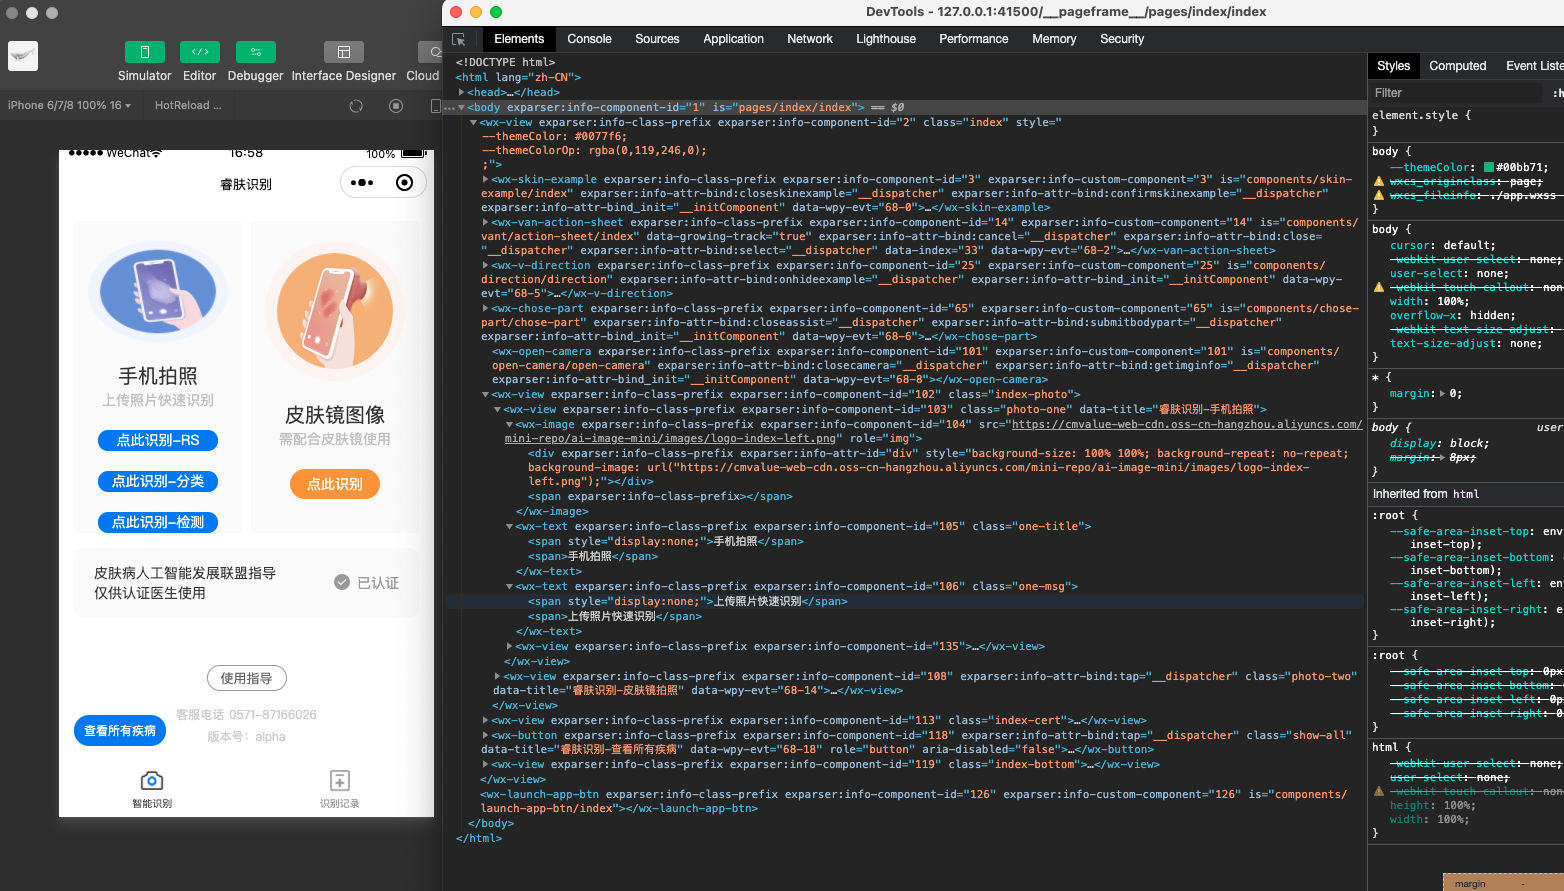Open the Interface Designer icon
Image resolution: width=1564 pixels, height=891 pixels.
[344, 52]
